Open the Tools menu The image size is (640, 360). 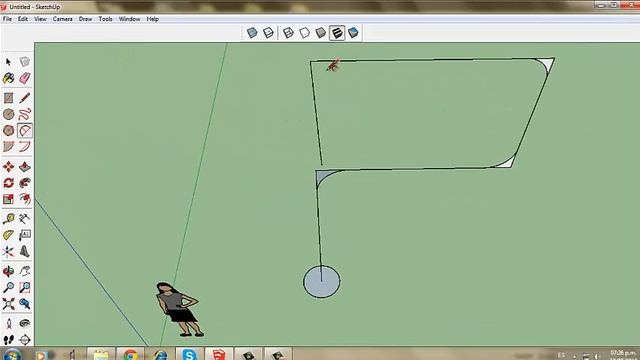[x=105, y=19]
